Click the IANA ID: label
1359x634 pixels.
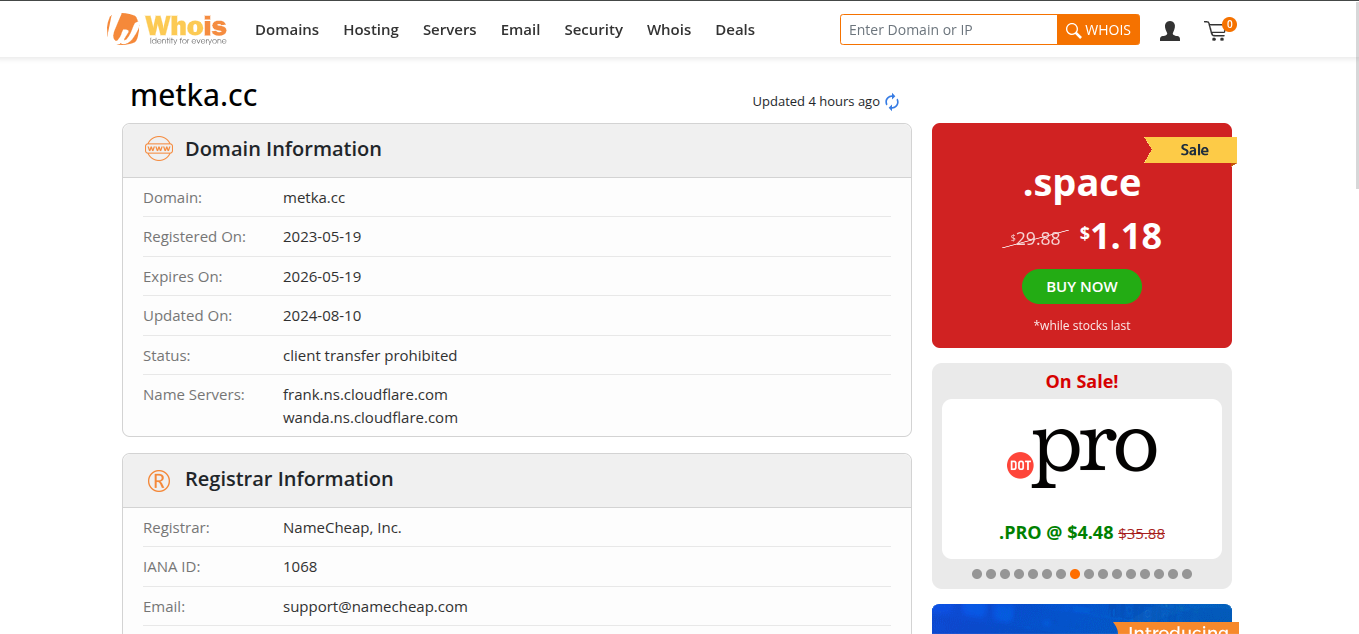(172, 567)
